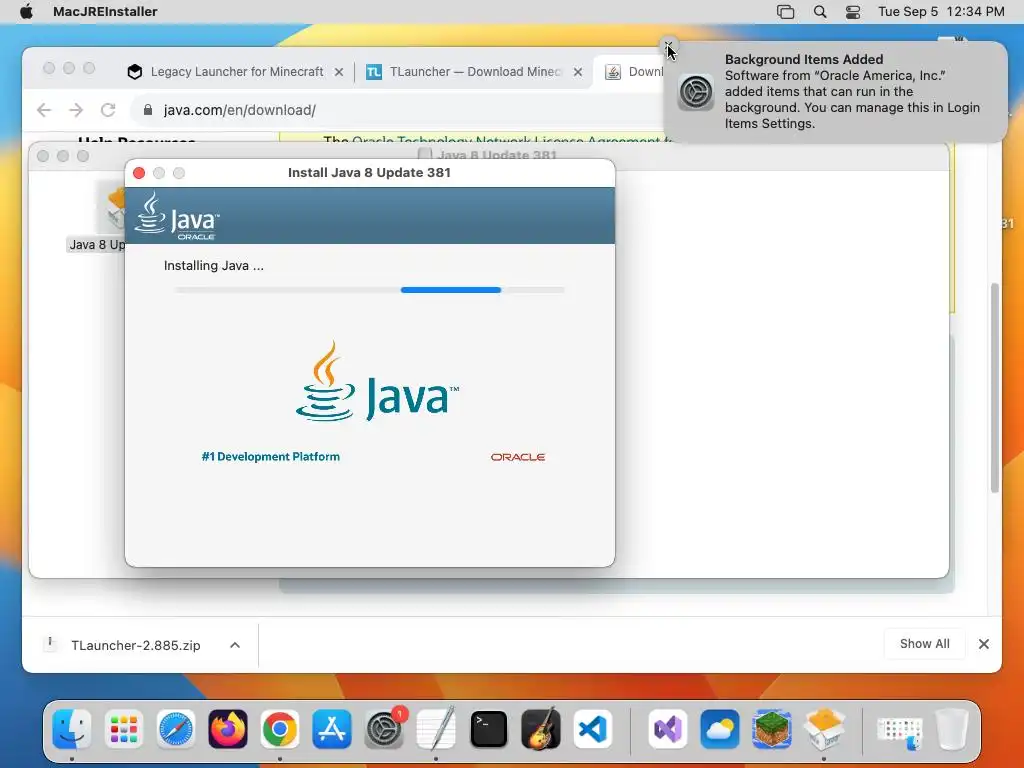
Task: Close the Chrome downloads bar
Action: click(984, 644)
